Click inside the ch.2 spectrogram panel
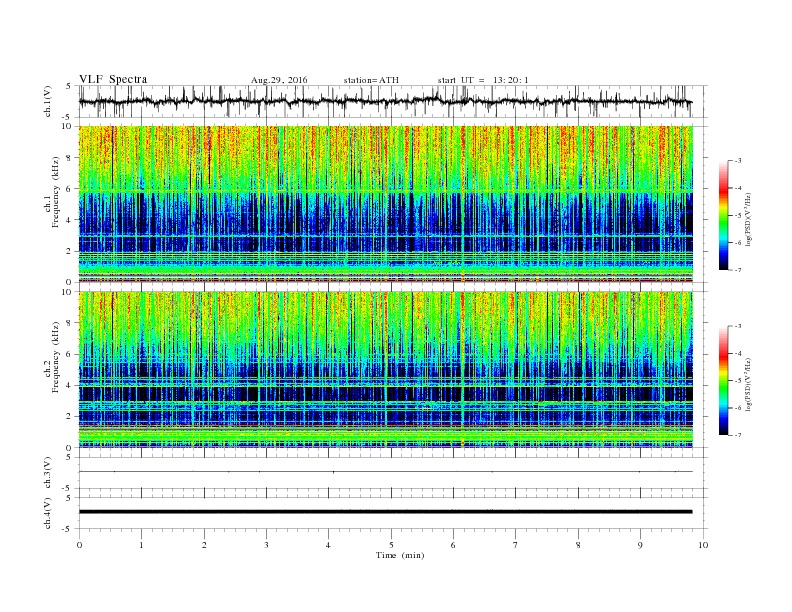792x612 pixels. click(386, 369)
